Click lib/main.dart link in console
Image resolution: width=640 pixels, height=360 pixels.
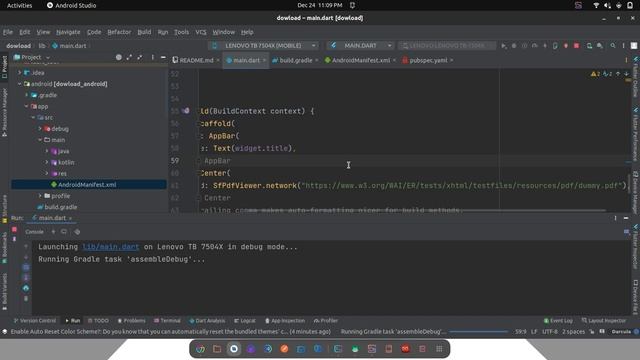(x=111, y=247)
